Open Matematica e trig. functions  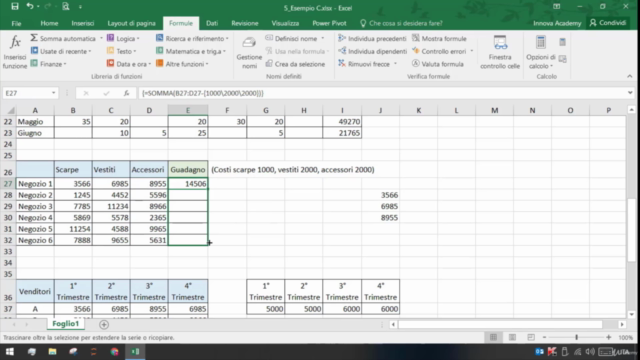coord(191,51)
